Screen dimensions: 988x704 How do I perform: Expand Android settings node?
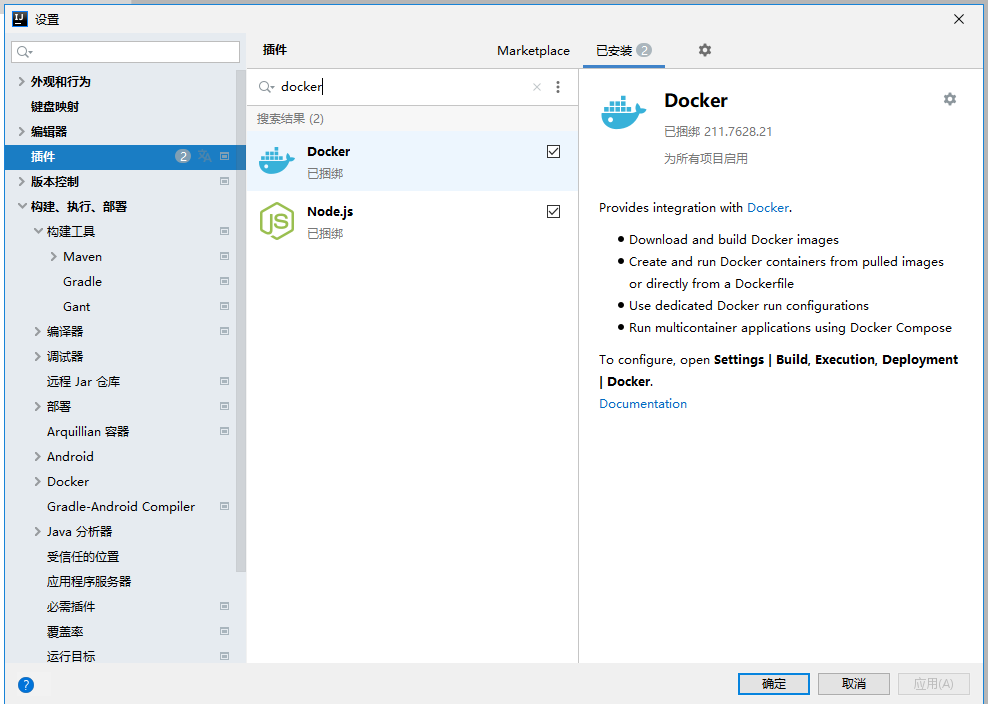click(38, 456)
